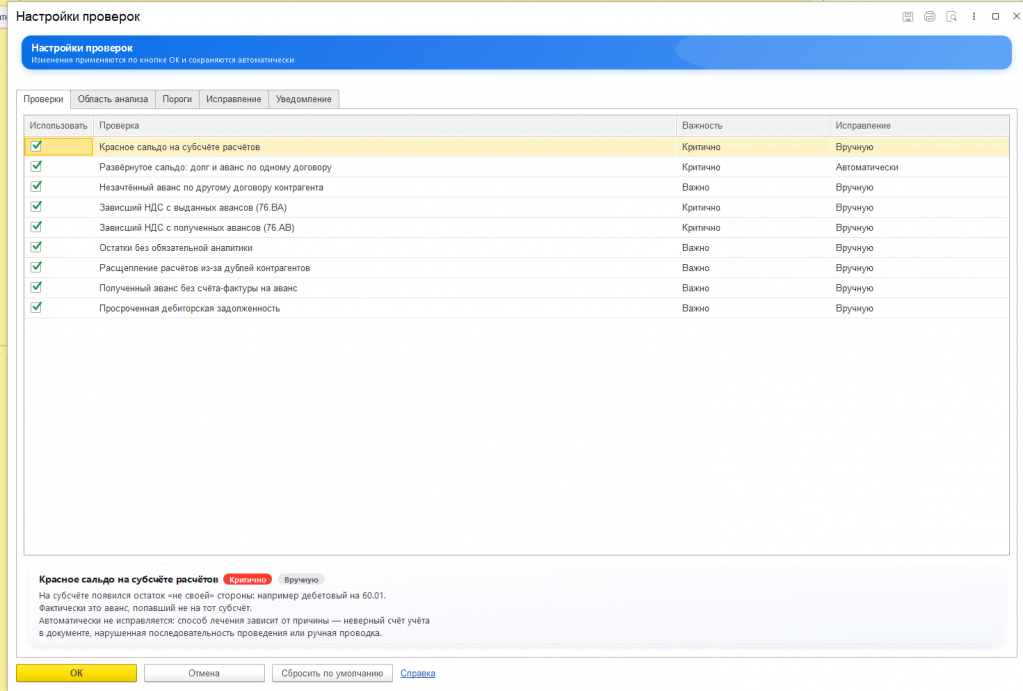Switch to the Пороги tab
This screenshot has height=691, width=1023.
coord(177,99)
